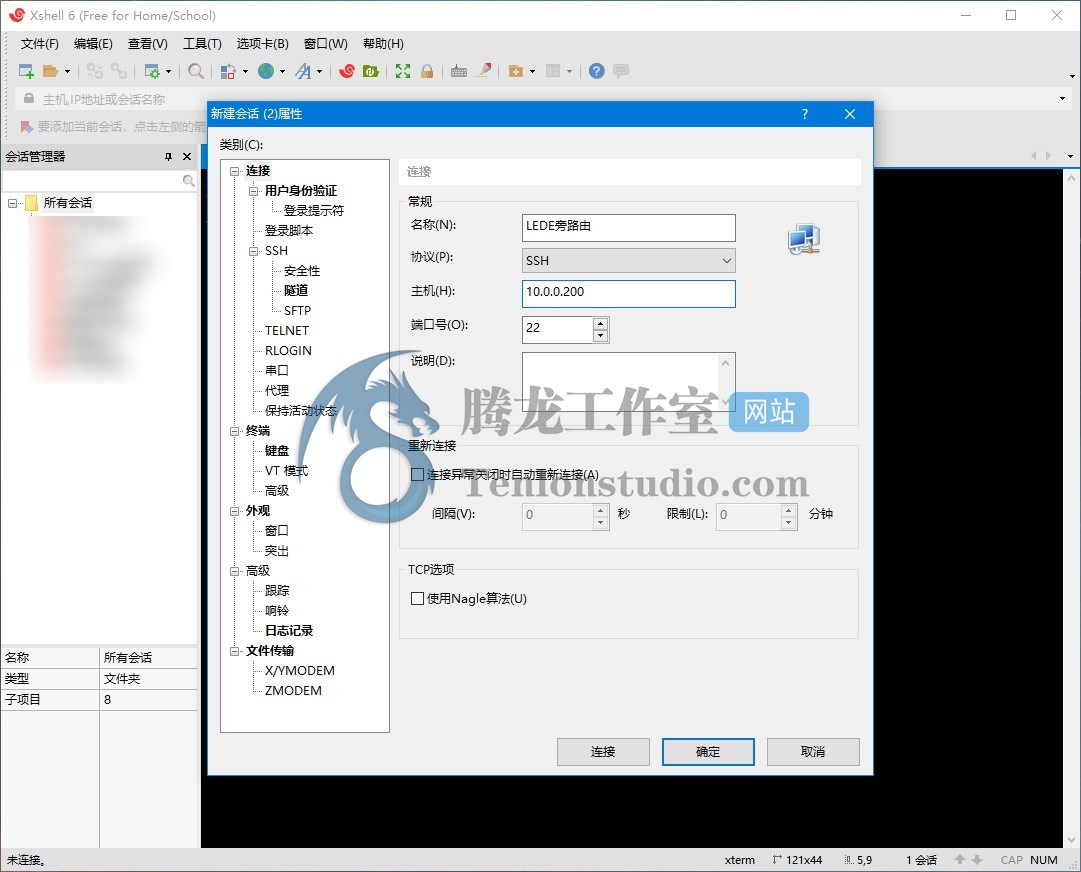
Task: Click the color scheme squares toolbar icon
Action: coord(228,71)
